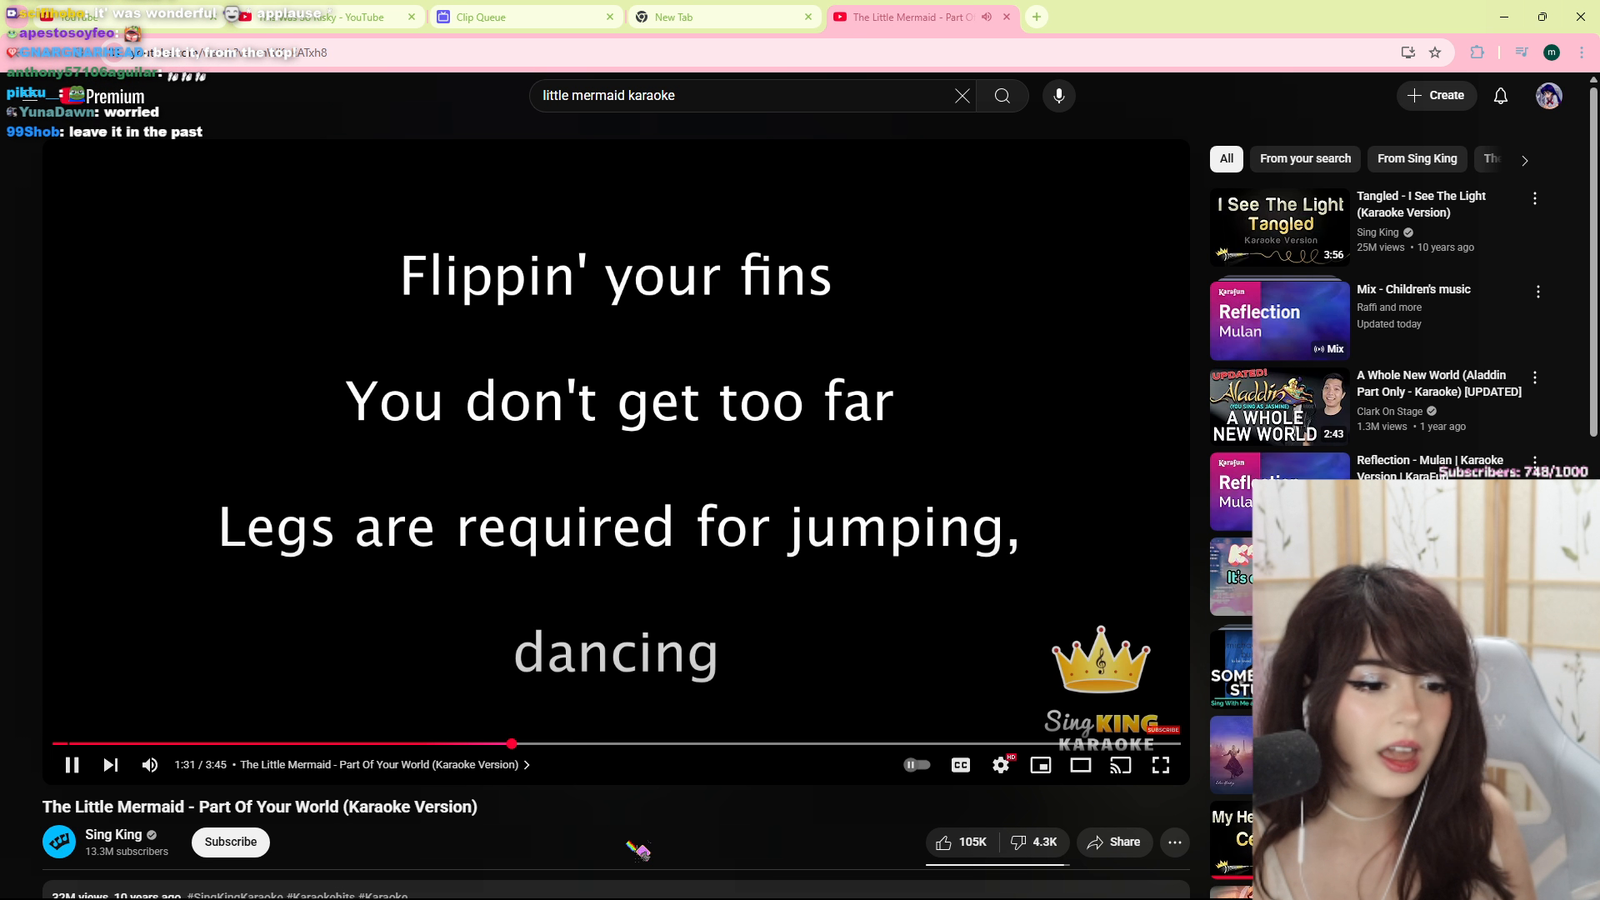Image resolution: width=1600 pixels, height=900 pixels.
Task: Select the 'From your search' chip
Action: point(1305,159)
